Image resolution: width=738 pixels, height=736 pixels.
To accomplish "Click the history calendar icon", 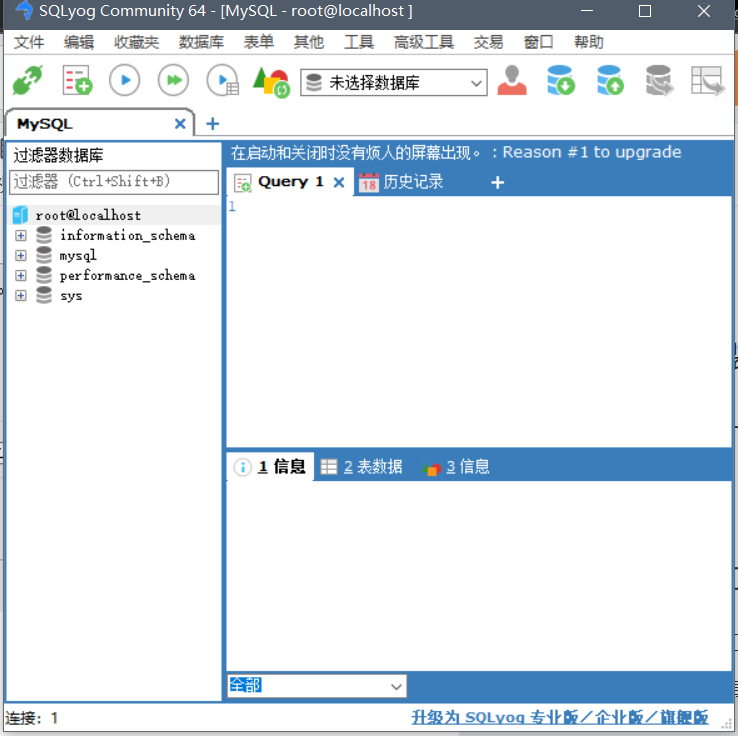I will tap(369, 182).
